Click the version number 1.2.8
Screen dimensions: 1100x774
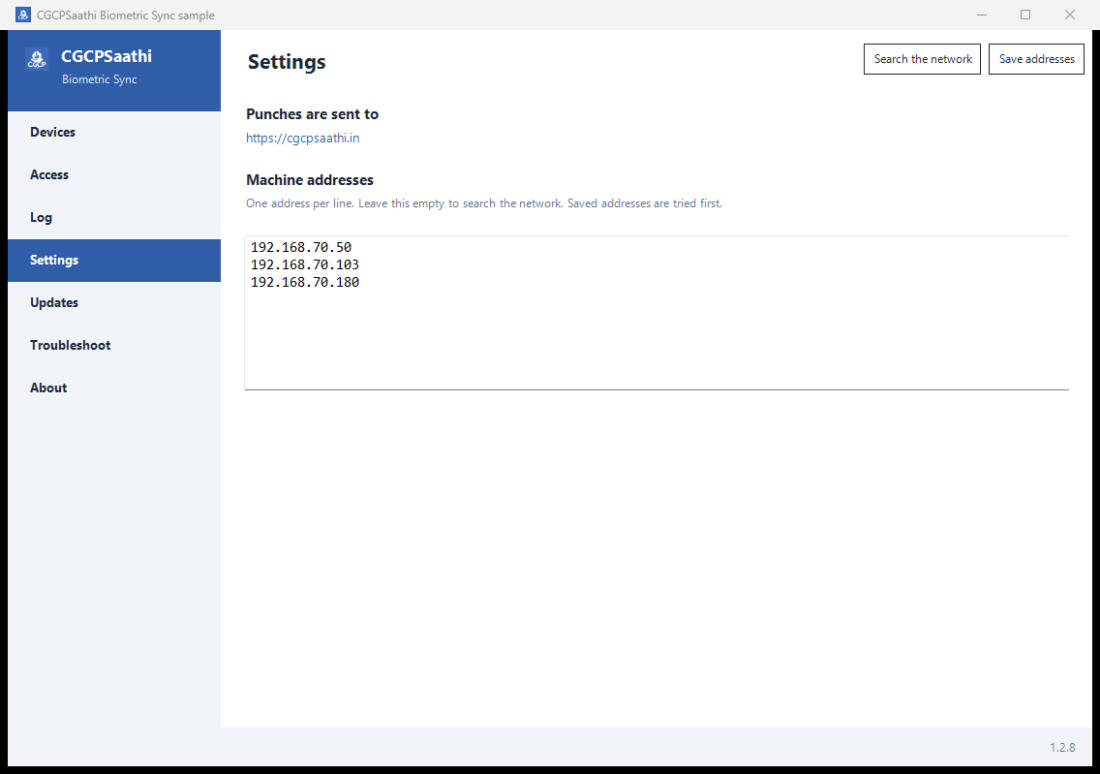[x=1062, y=748]
